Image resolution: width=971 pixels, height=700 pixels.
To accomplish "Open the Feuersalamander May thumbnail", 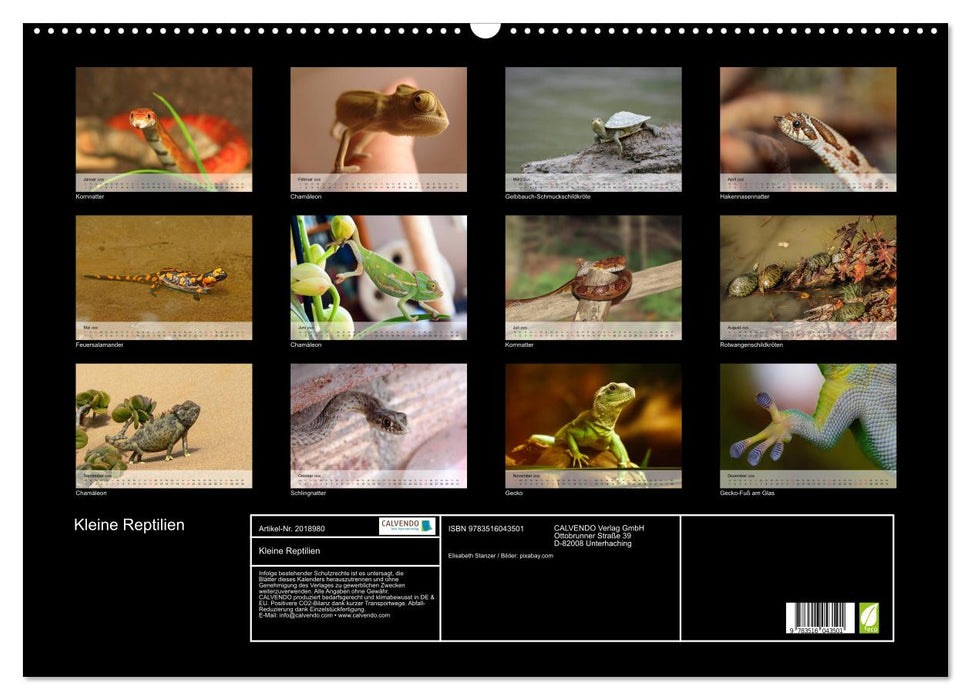I will (x=162, y=275).
